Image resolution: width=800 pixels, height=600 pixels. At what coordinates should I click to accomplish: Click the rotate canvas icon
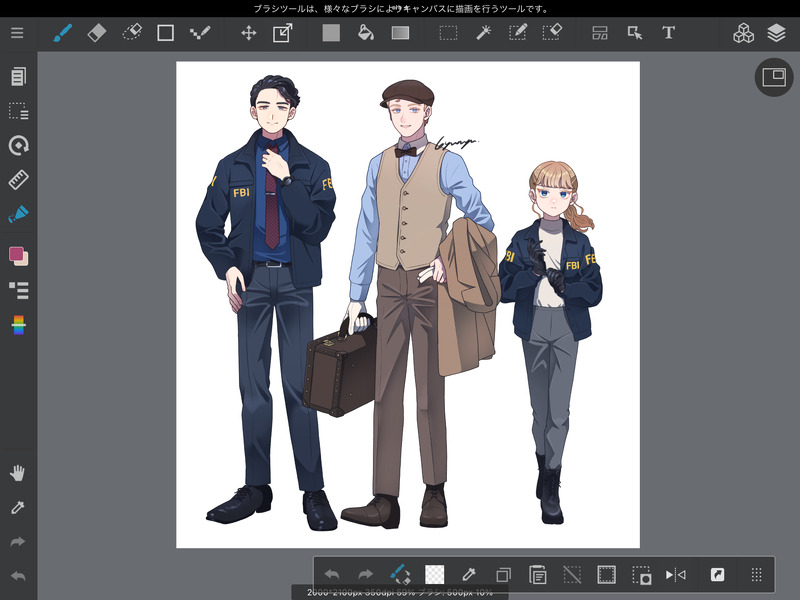[18, 145]
